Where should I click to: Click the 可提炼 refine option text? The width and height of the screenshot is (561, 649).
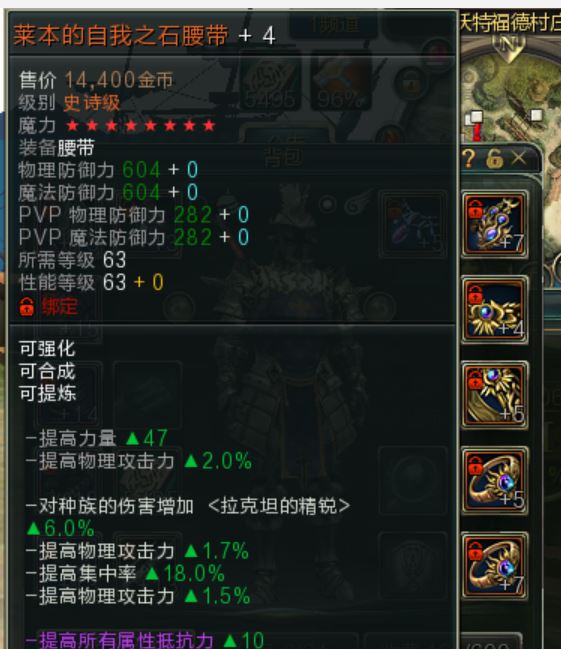[x=47, y=393]
